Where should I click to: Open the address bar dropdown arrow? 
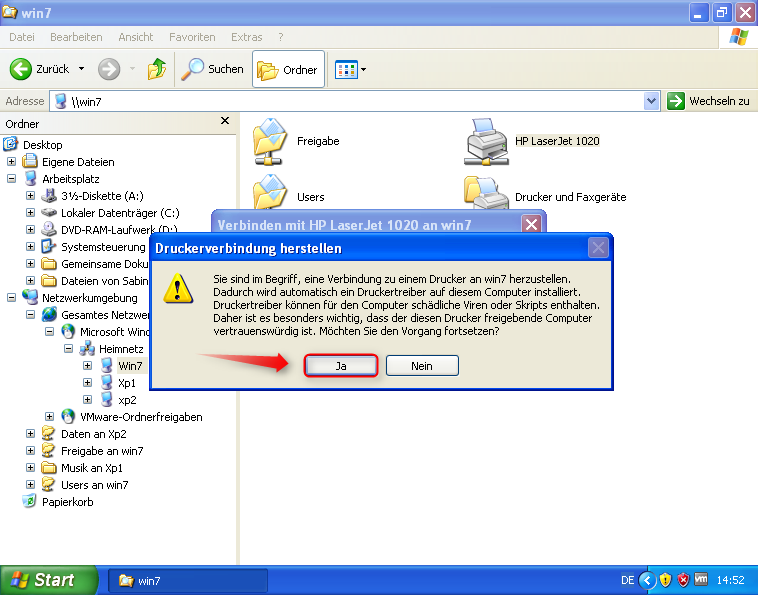[x=652, y=101]
